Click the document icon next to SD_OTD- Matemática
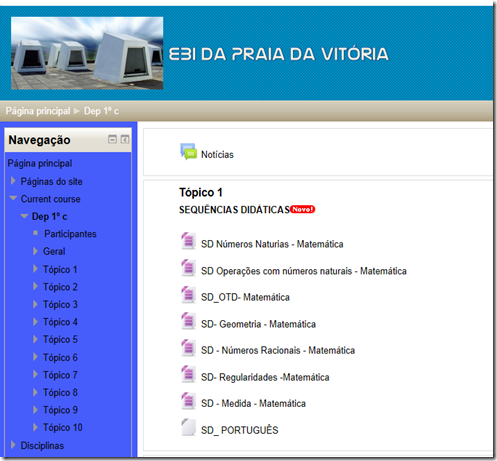This screenshot has height=461, width=497. (188, 294)
